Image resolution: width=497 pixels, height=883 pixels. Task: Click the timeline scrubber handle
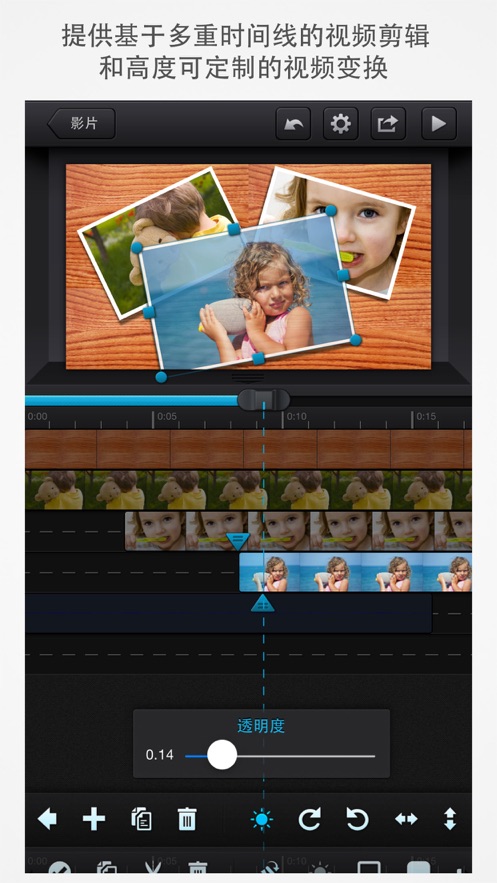pyautogui.click(x=263, y=399)
